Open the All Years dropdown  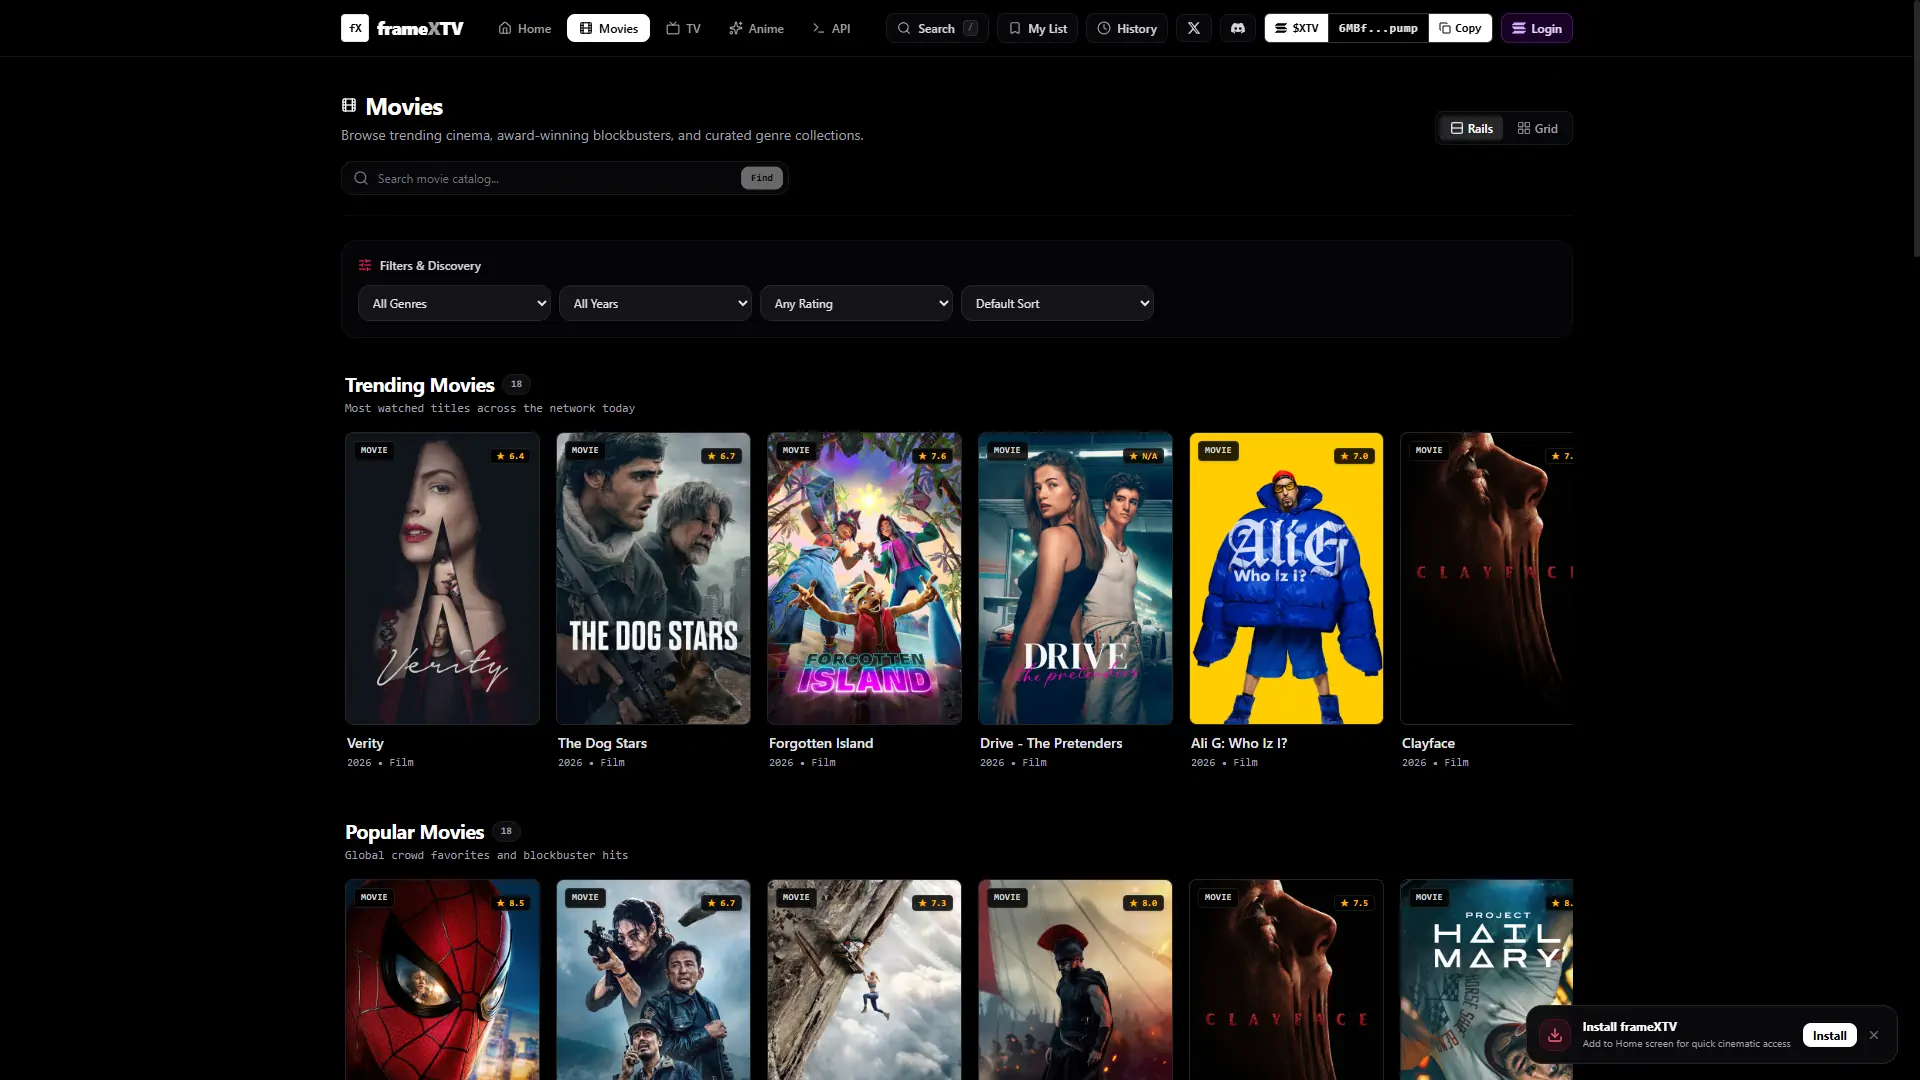click(656, 303)
